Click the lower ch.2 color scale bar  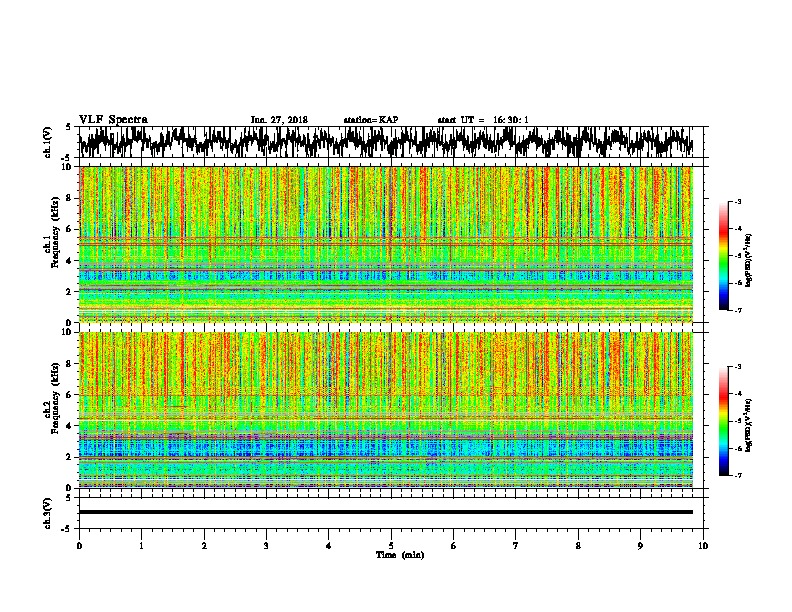click(x=723, y=421)
